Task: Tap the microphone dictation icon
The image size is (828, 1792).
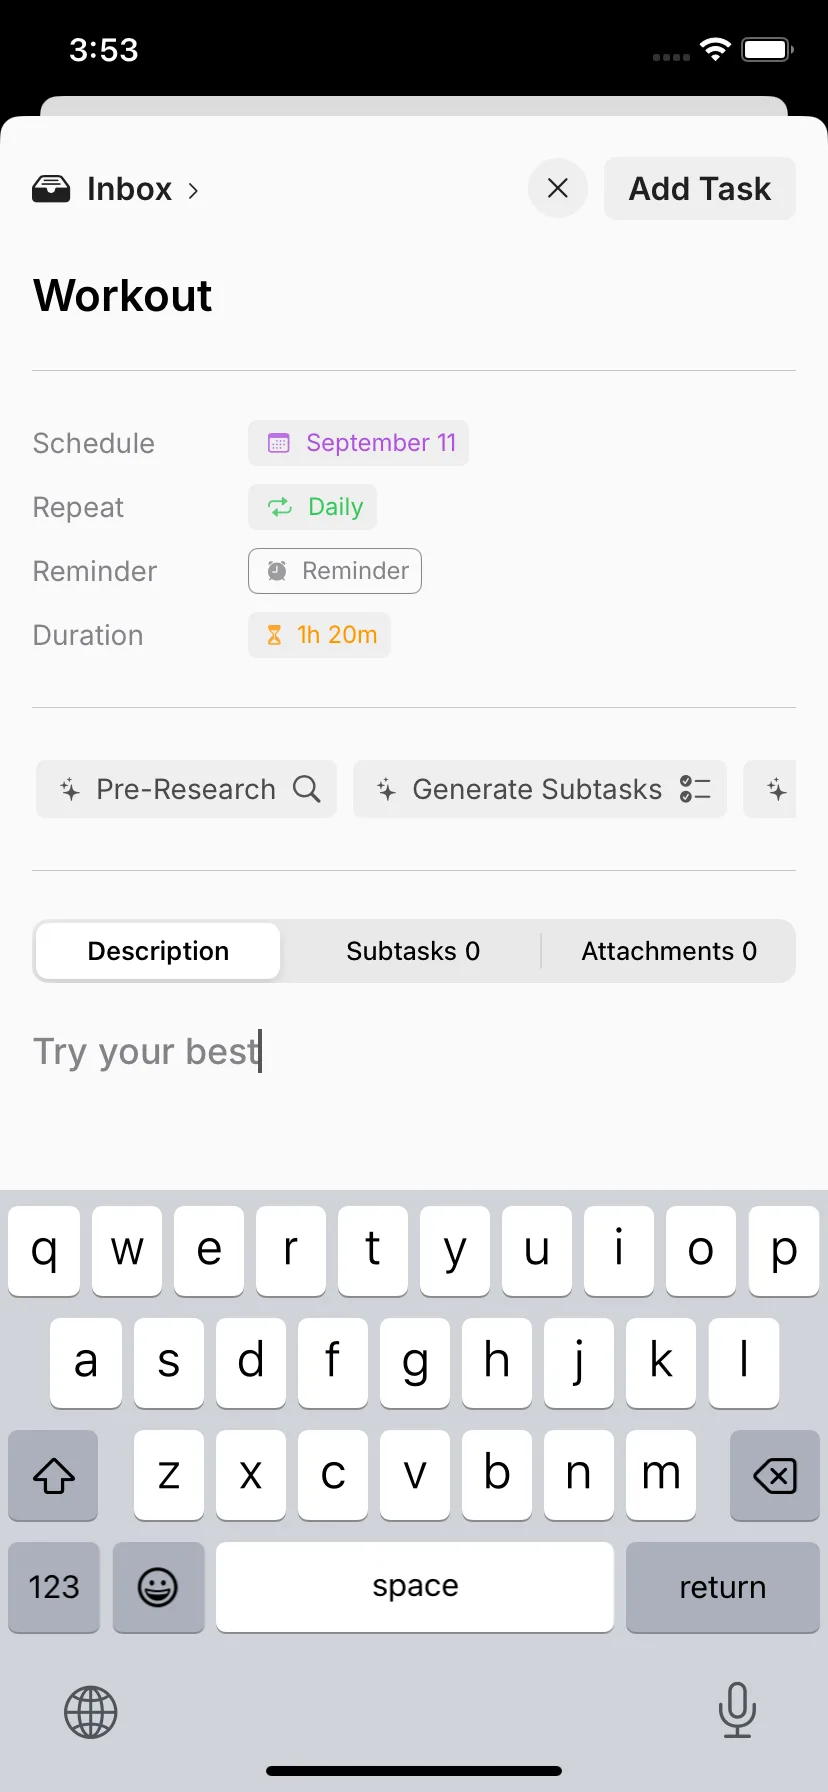Action: click(737, 1710)
